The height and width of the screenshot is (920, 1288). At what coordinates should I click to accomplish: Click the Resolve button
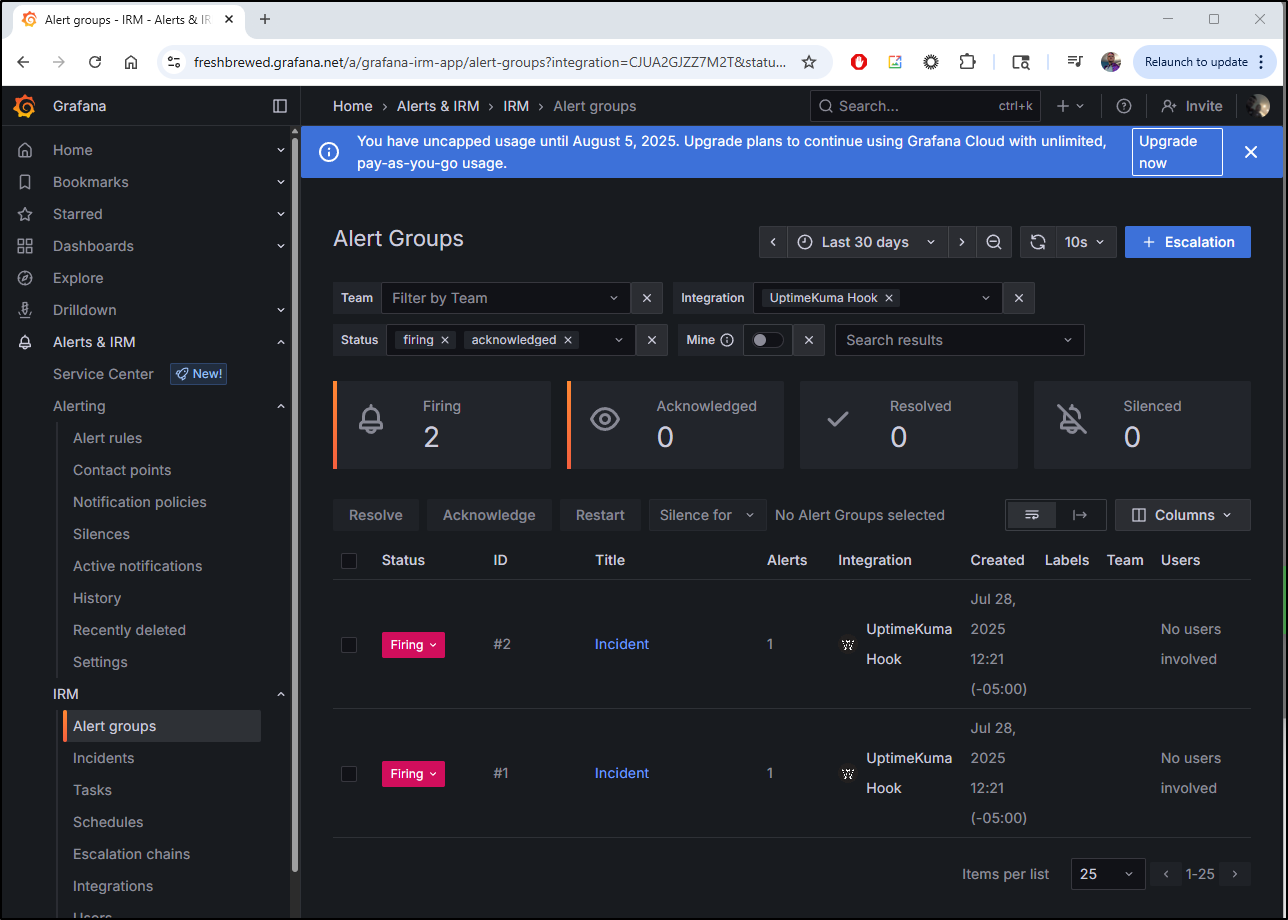376,515
